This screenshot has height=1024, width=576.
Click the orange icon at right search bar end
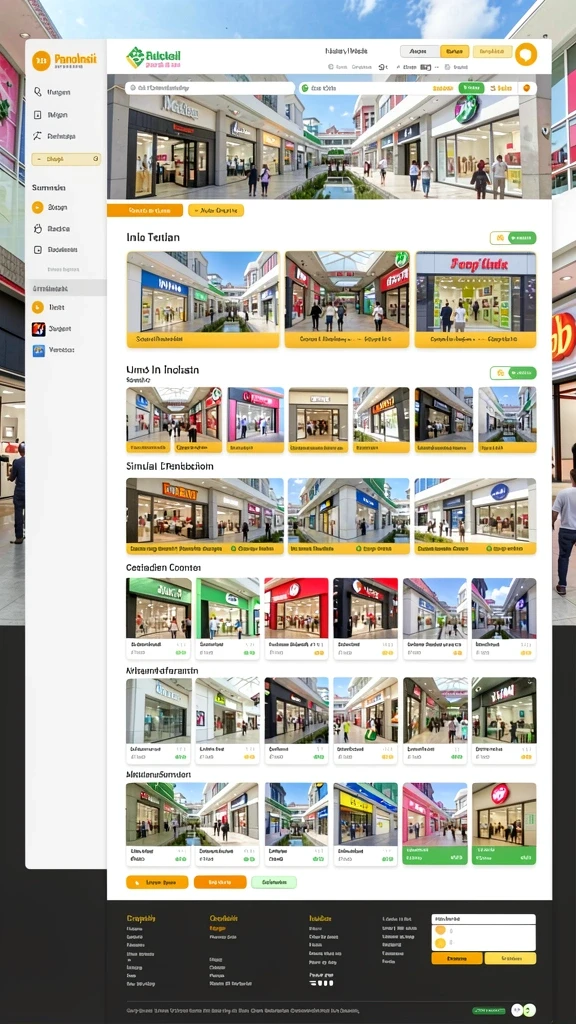pos(526,88)
